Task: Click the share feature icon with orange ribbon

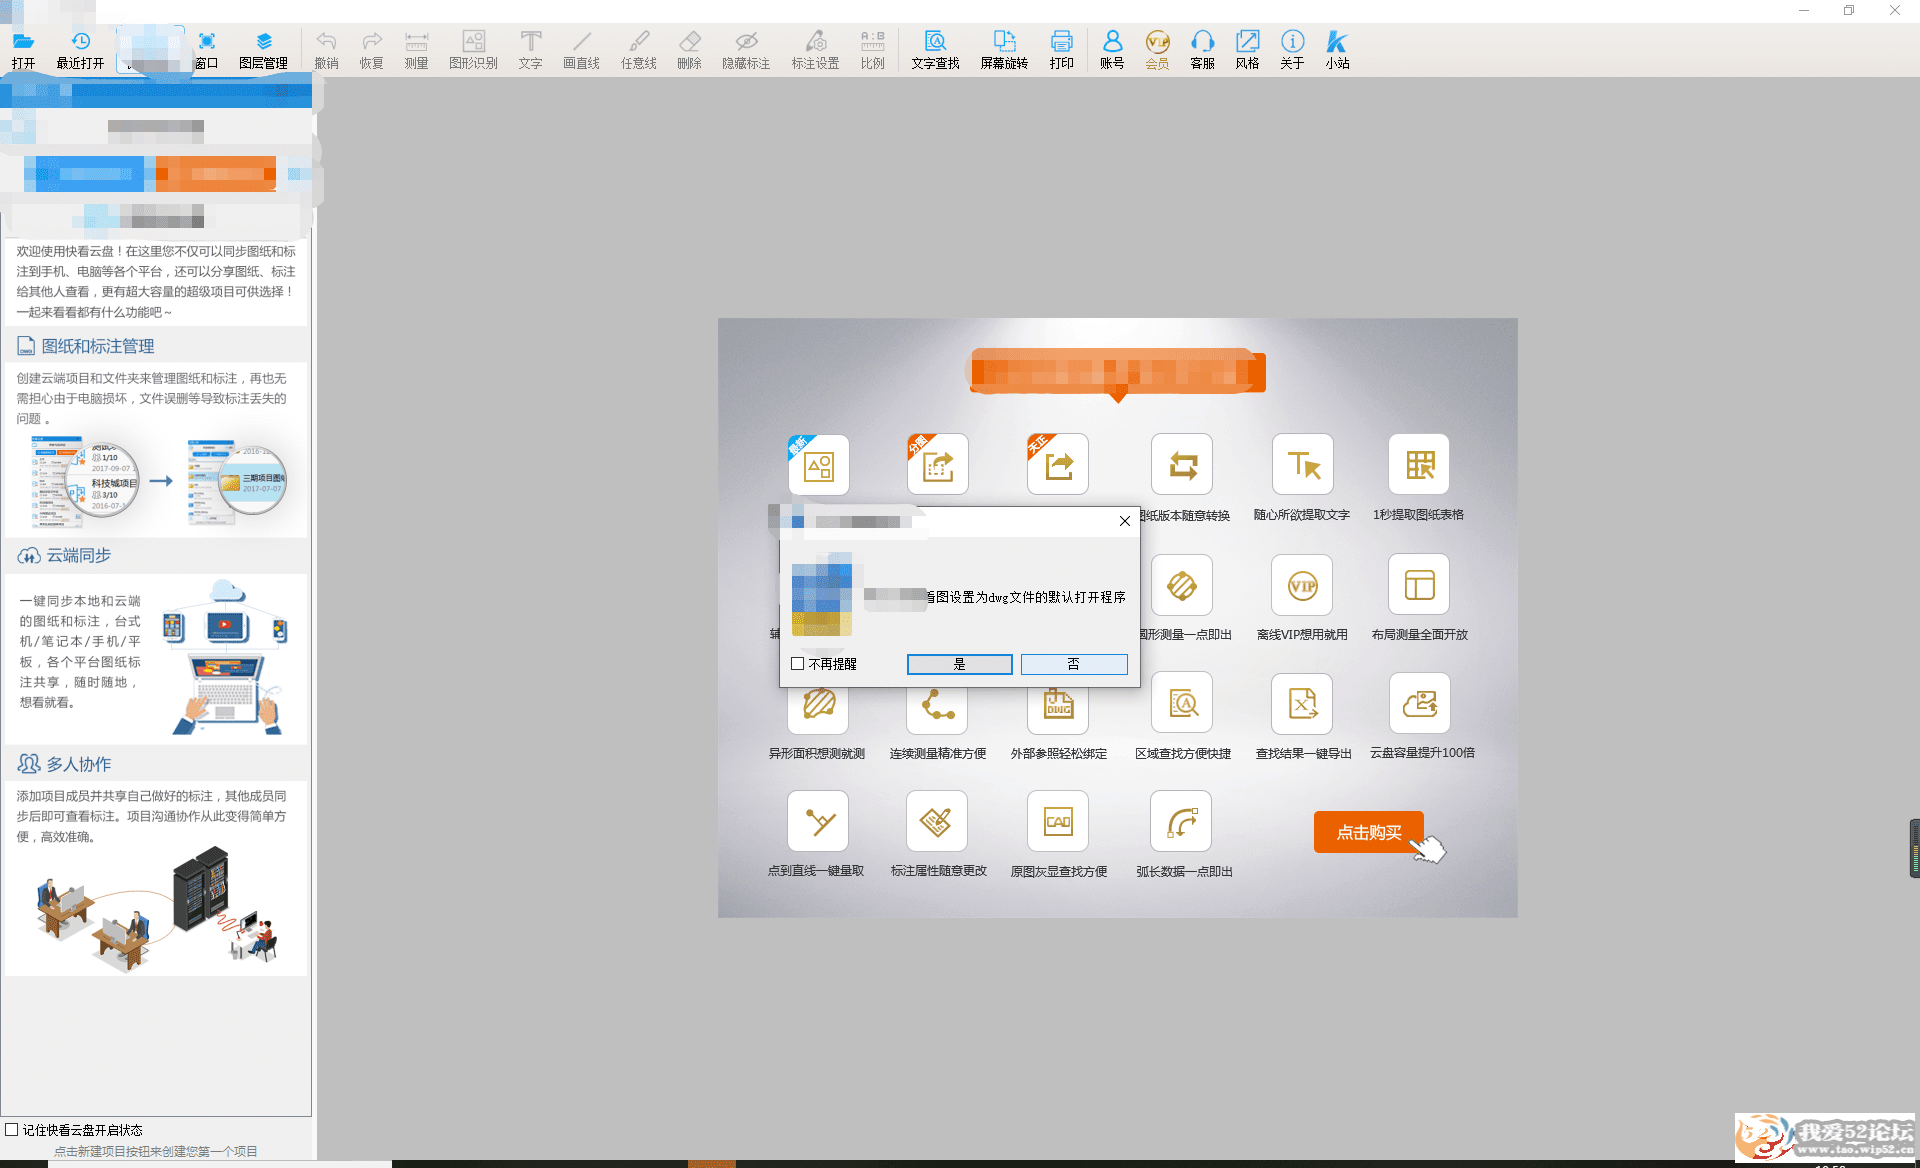Action: [1058, 464]
